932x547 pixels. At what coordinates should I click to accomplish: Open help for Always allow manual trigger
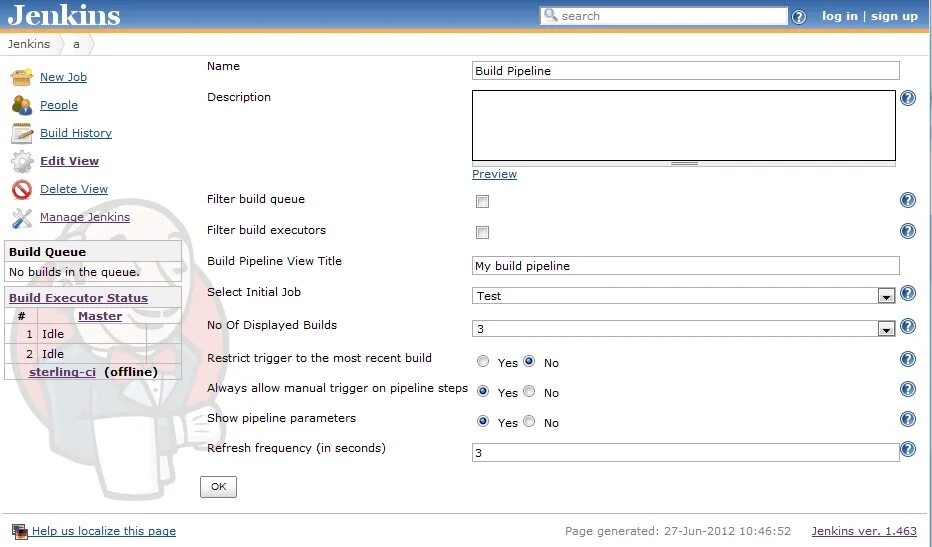click(x=908, y=389)
